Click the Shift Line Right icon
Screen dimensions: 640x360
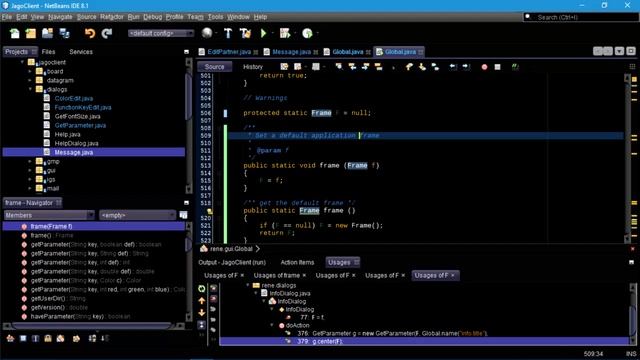(x=466, y=67)
